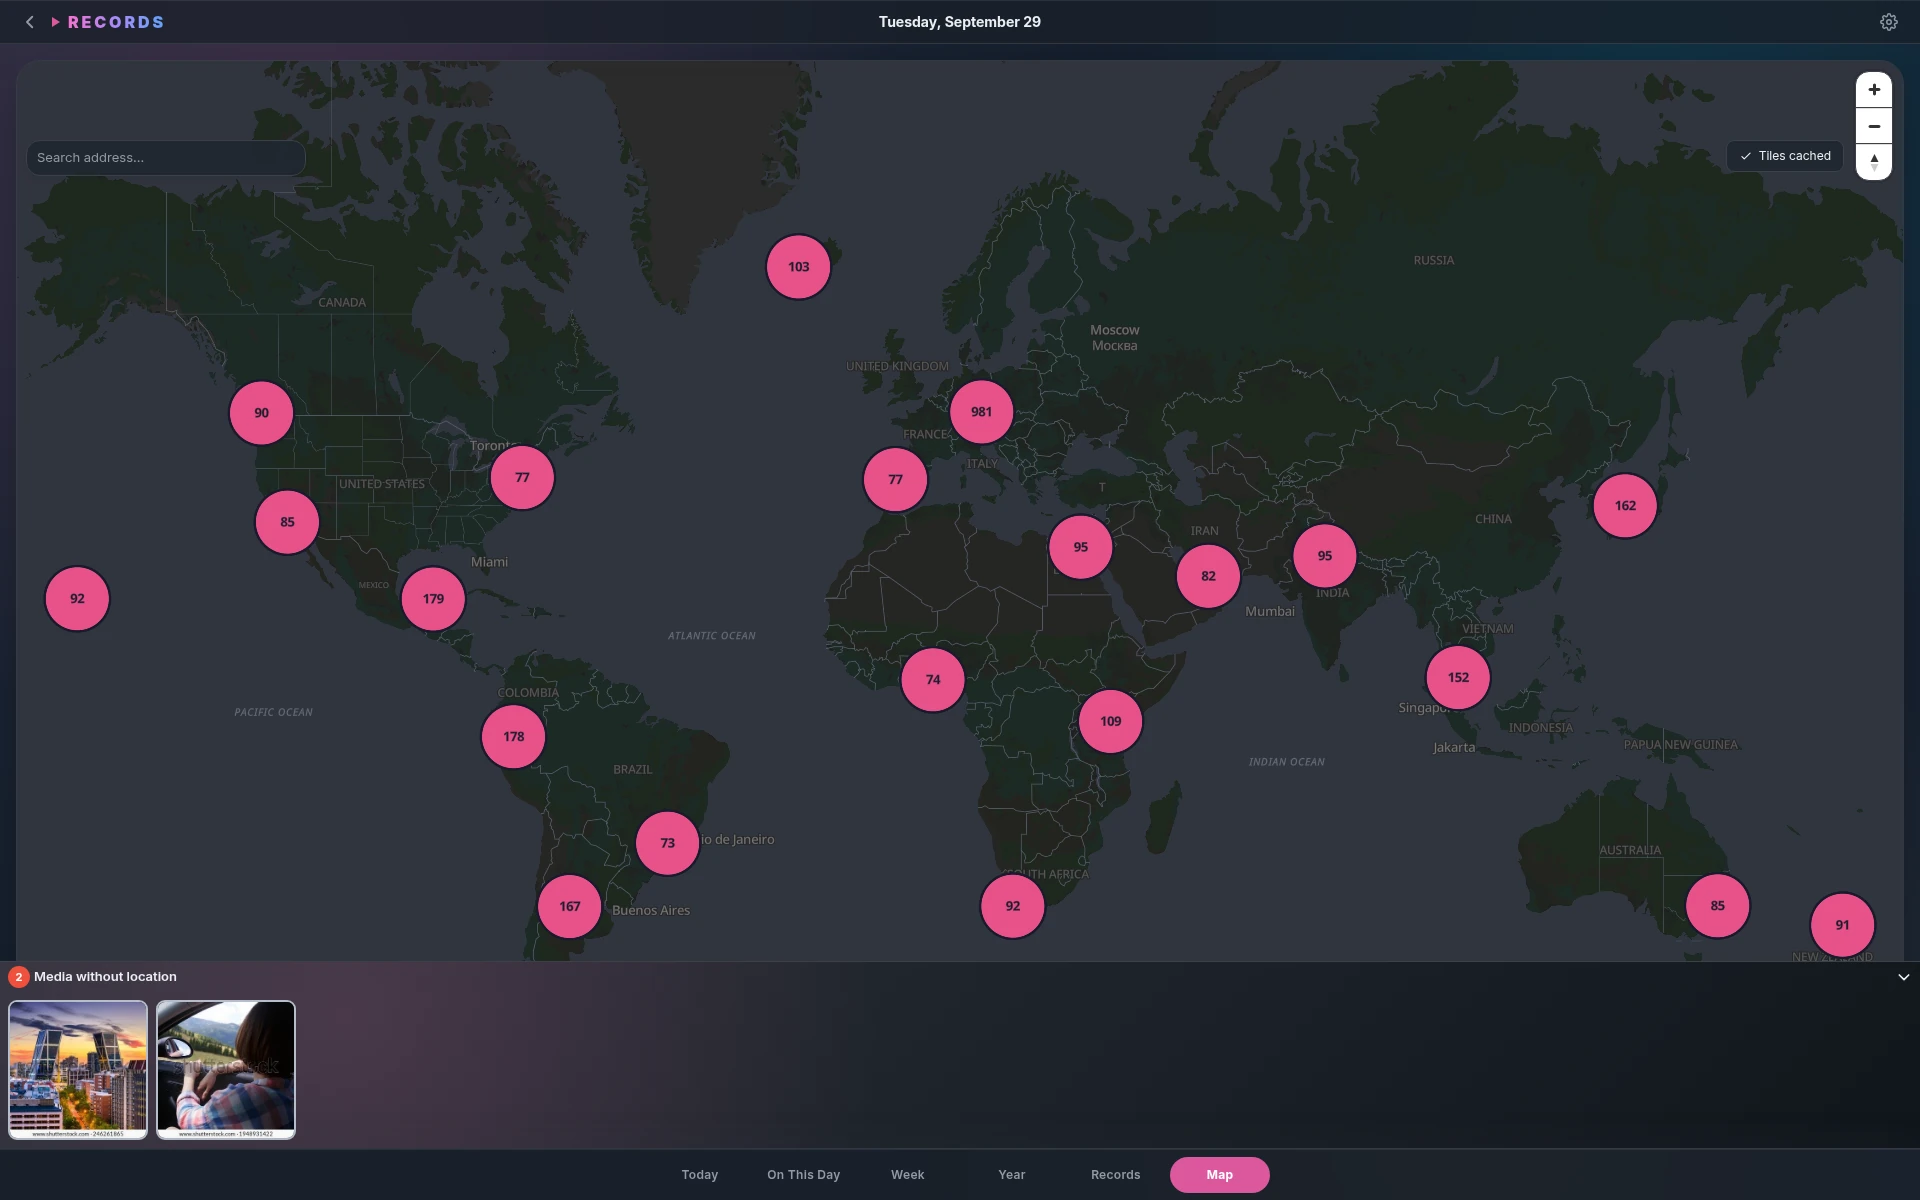Click the 92 cluster in South Africa
The width and height of the screenshot is (1920, 1200).
pyautogui.click(x=1012, y=906)
